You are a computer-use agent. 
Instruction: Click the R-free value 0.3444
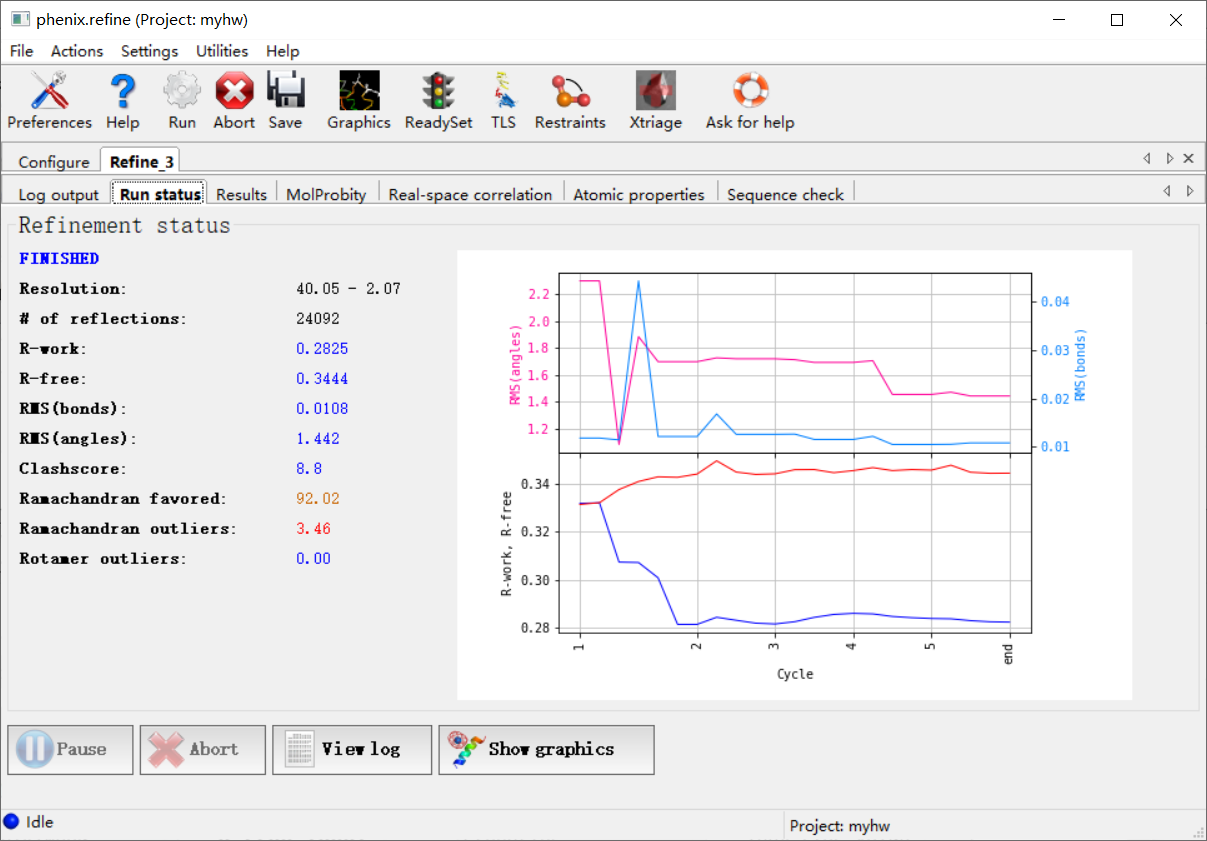point(322,378)
